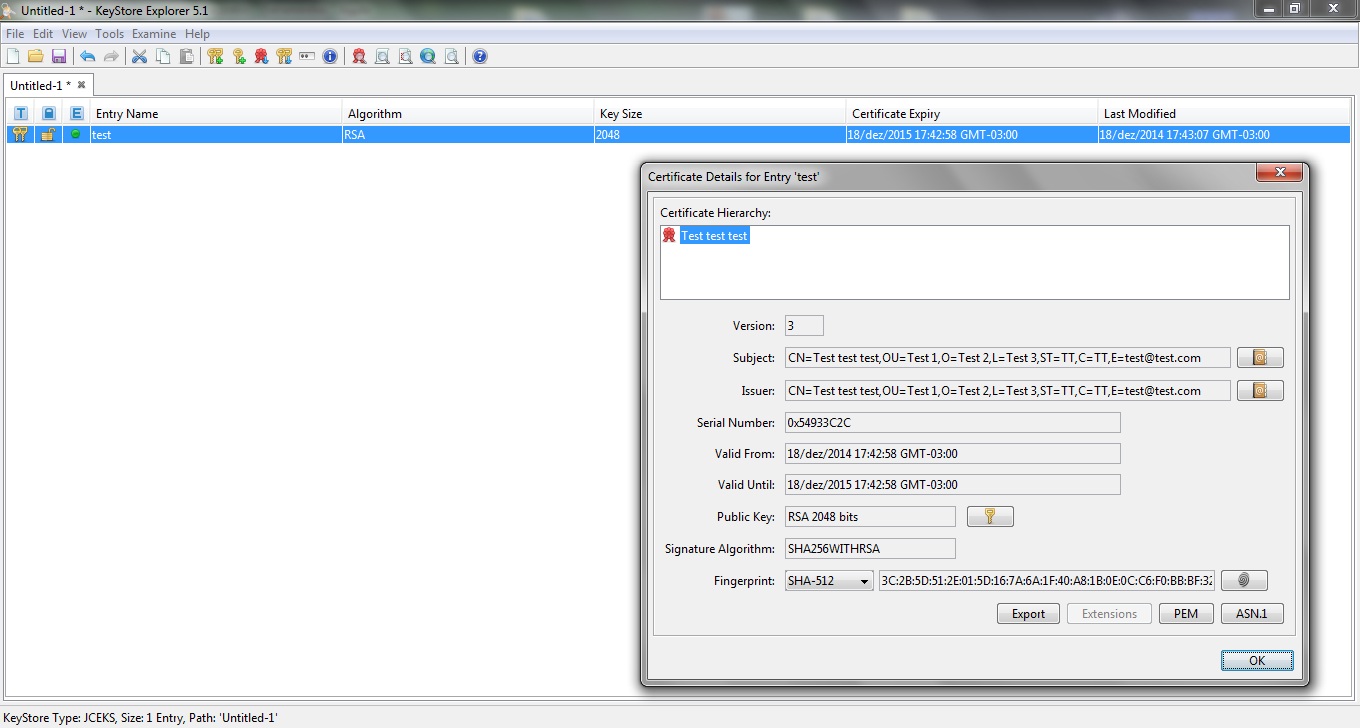This screenshot has width=1360, height=728.
Task: Open the View menu
Action: [x=74, y=34]
